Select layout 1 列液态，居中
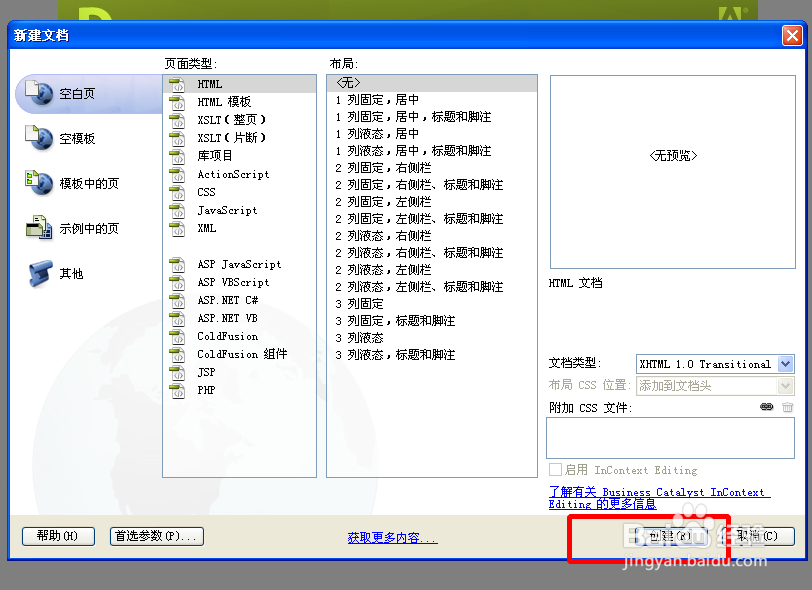Viewport: 812px width, 590px height. tap(432, 134)
